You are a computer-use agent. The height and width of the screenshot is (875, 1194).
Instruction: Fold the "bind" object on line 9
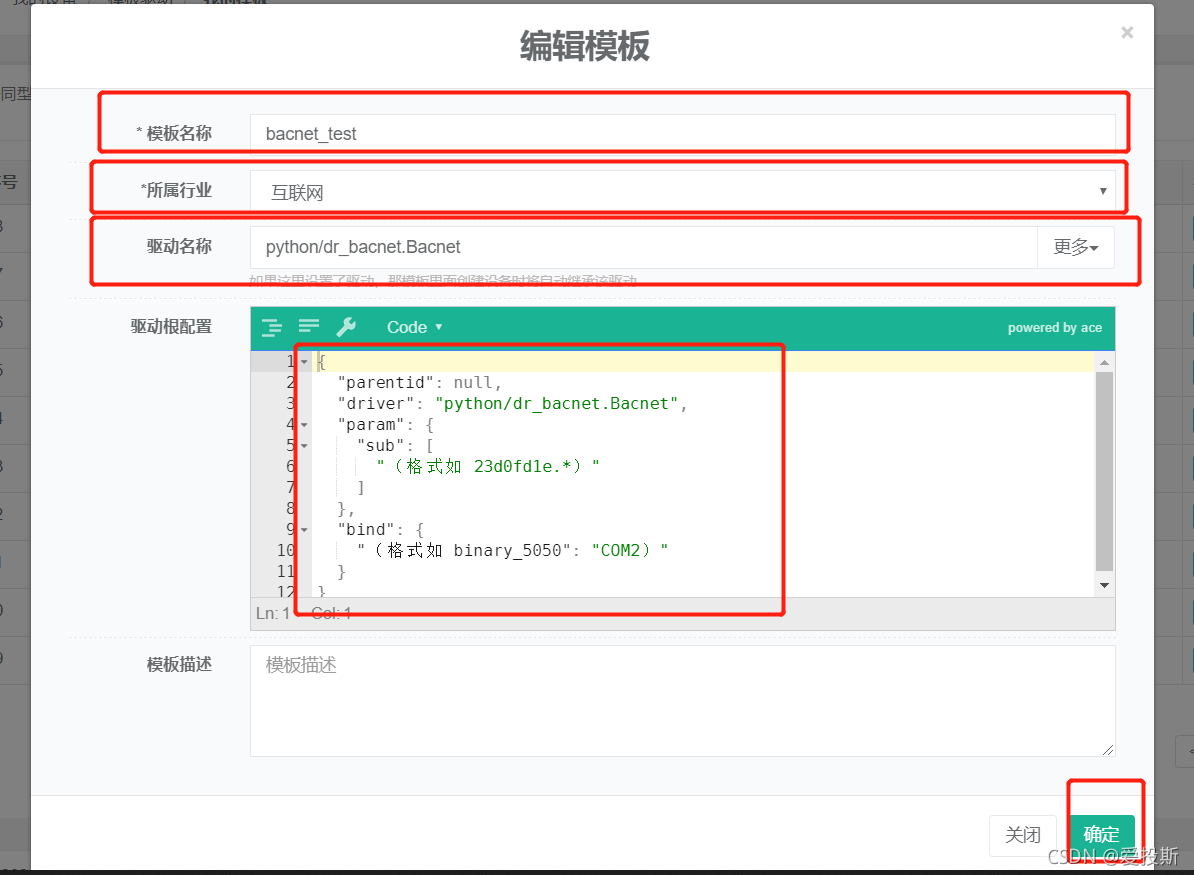304,530
